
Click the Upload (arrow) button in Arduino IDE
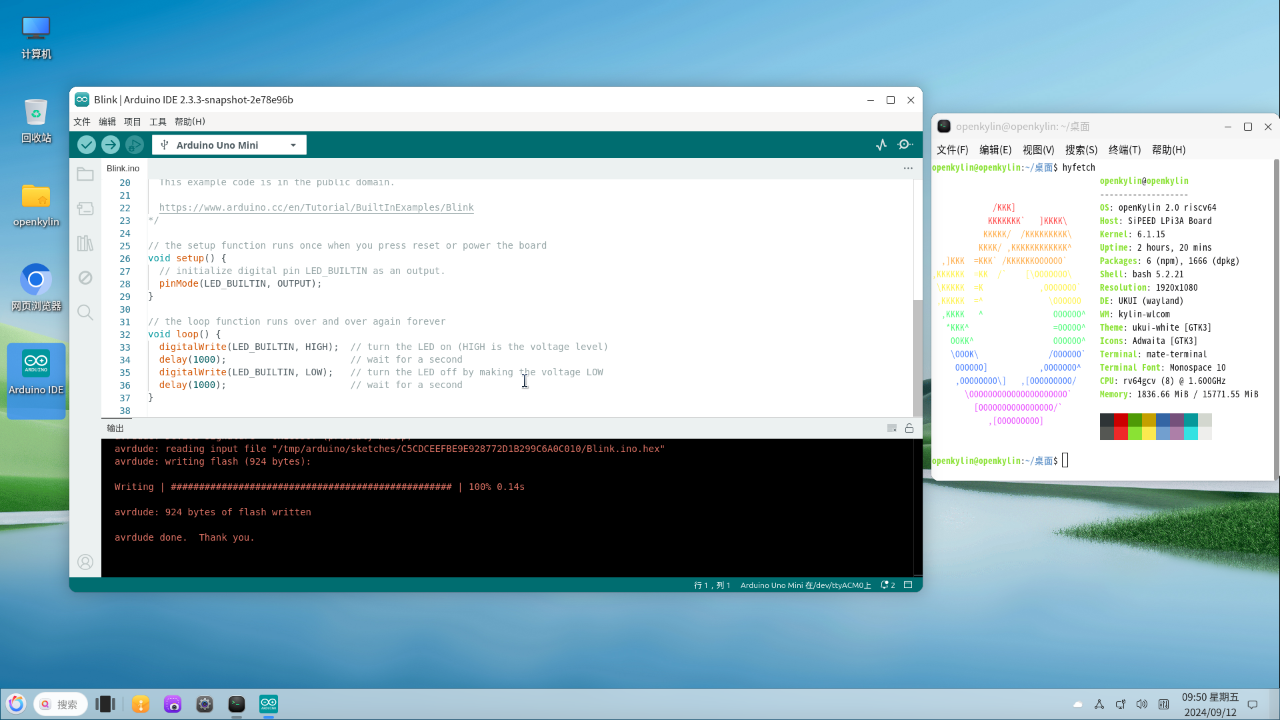(110, 145)
